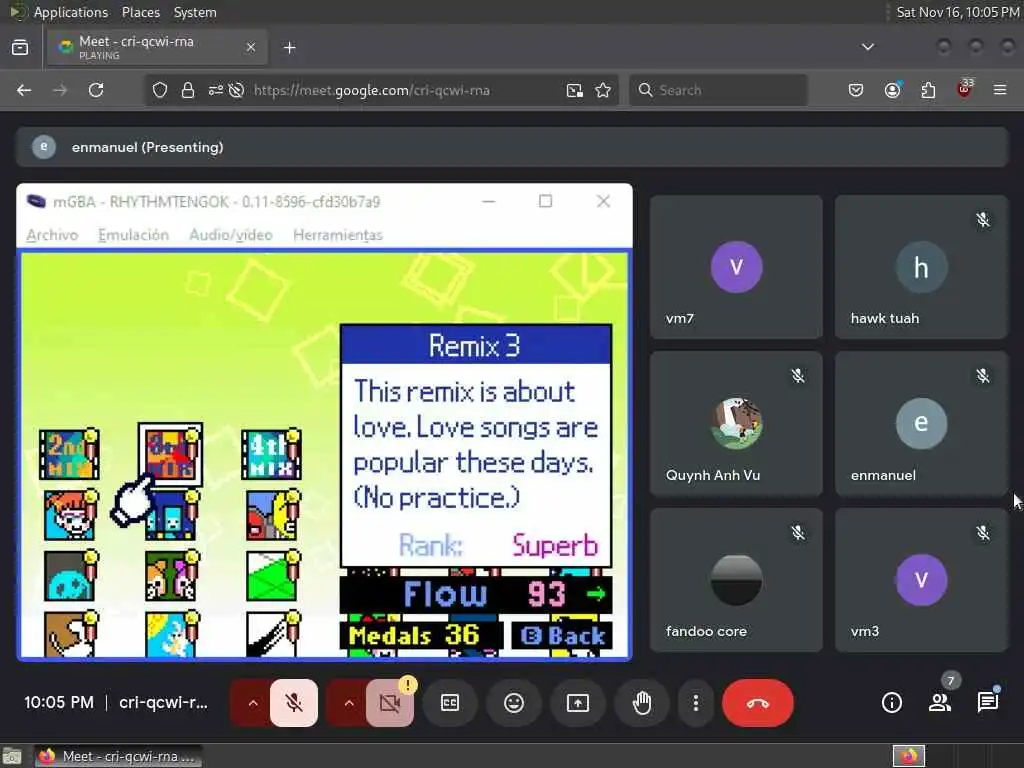Viewport: 1024px width, 768px height.
Task: View site security padlock info
Action: [x=188, y=90]
